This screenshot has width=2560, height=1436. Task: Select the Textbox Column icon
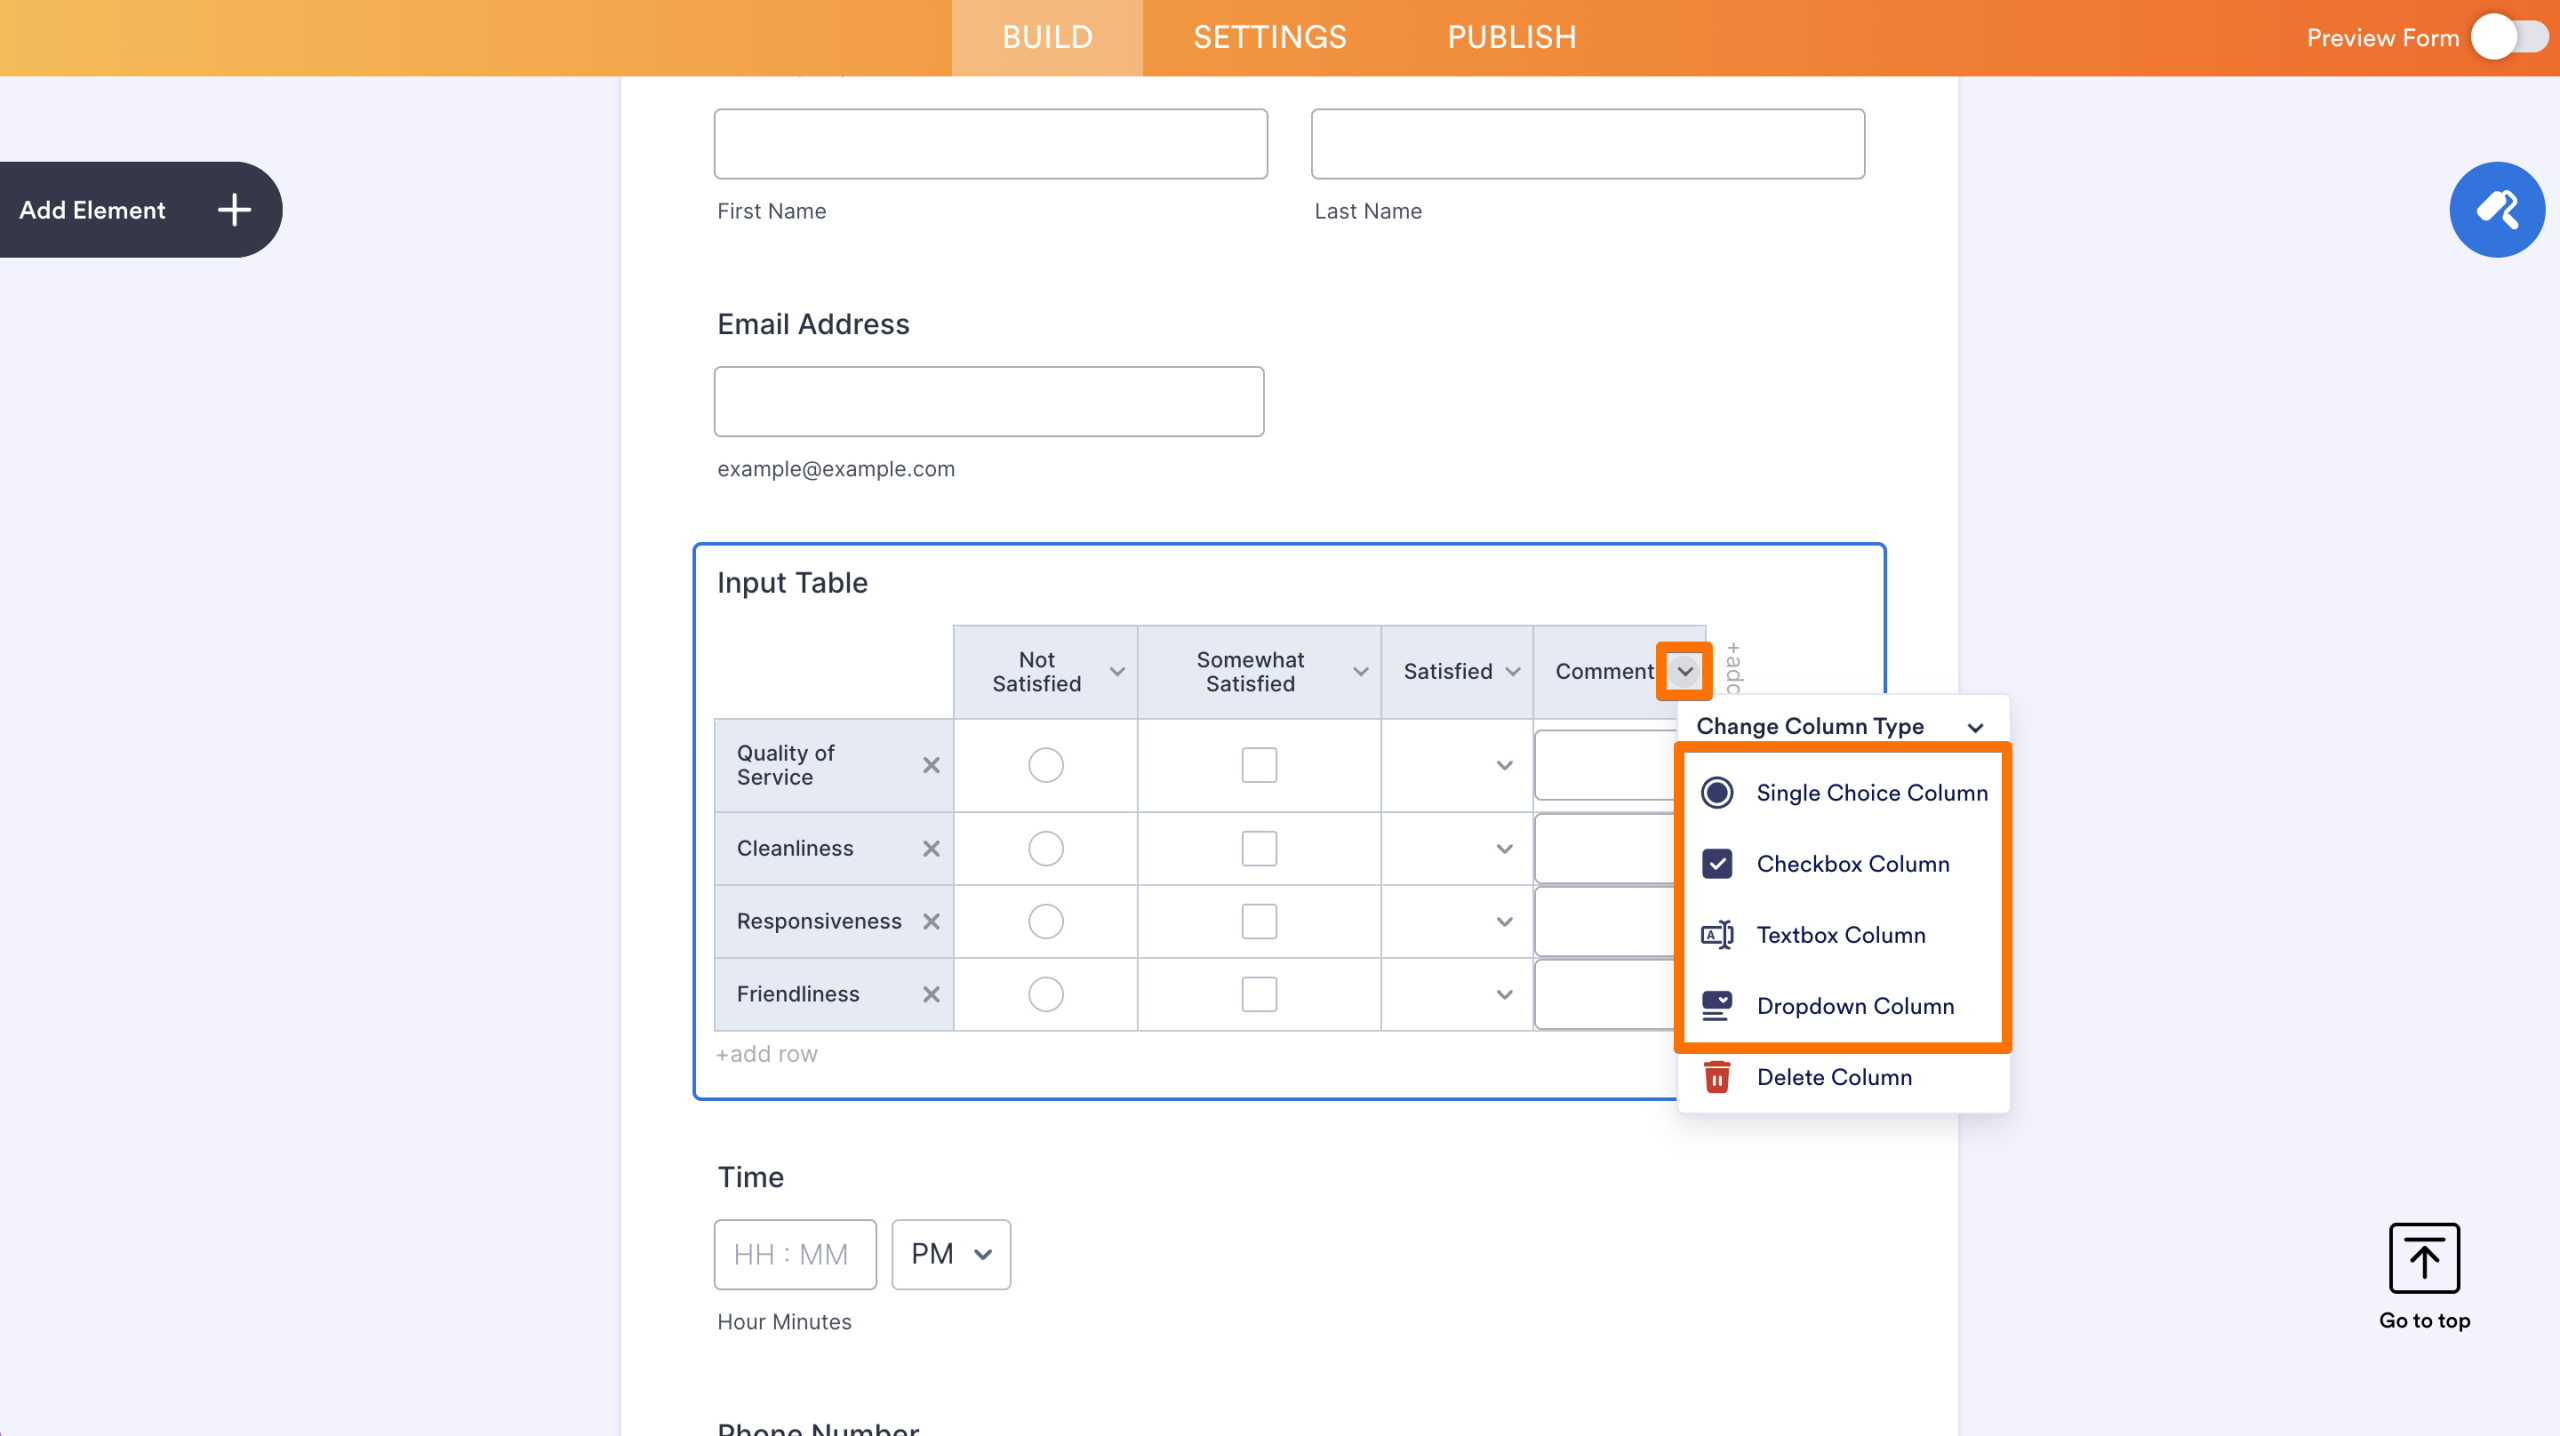point(1717,934)
